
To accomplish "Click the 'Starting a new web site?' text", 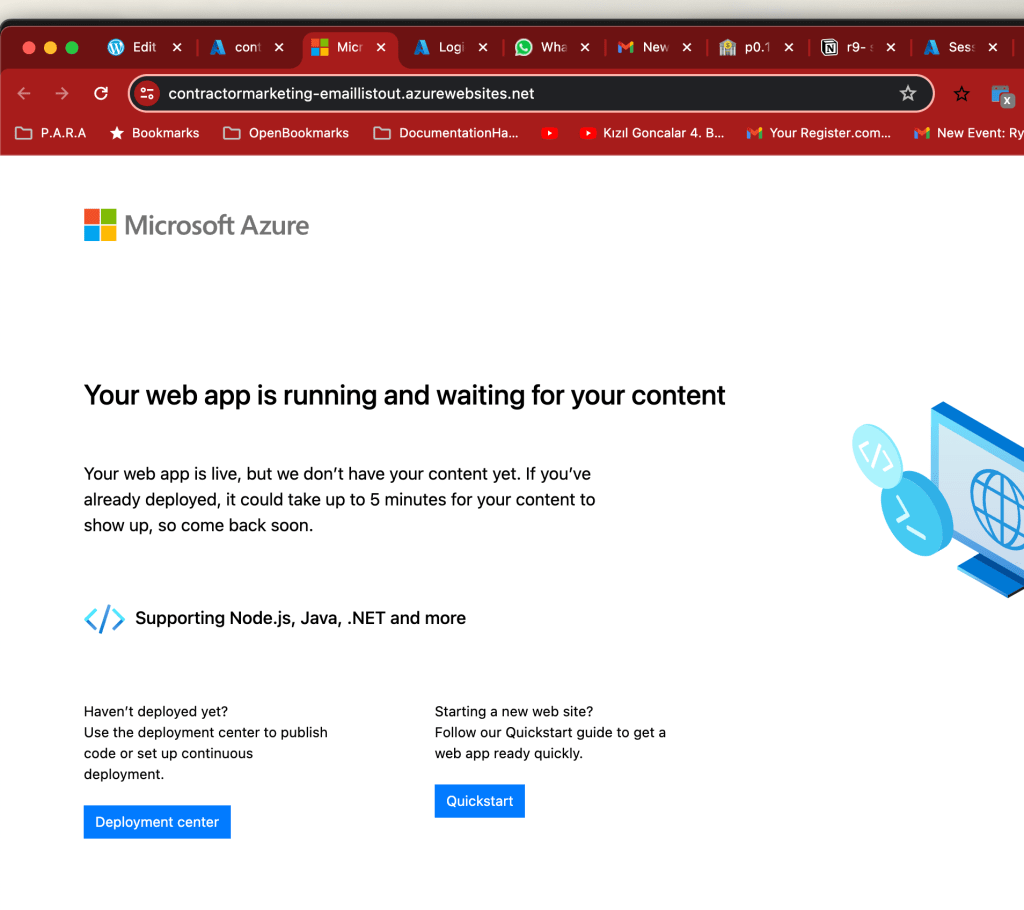I will coord(514,711).
